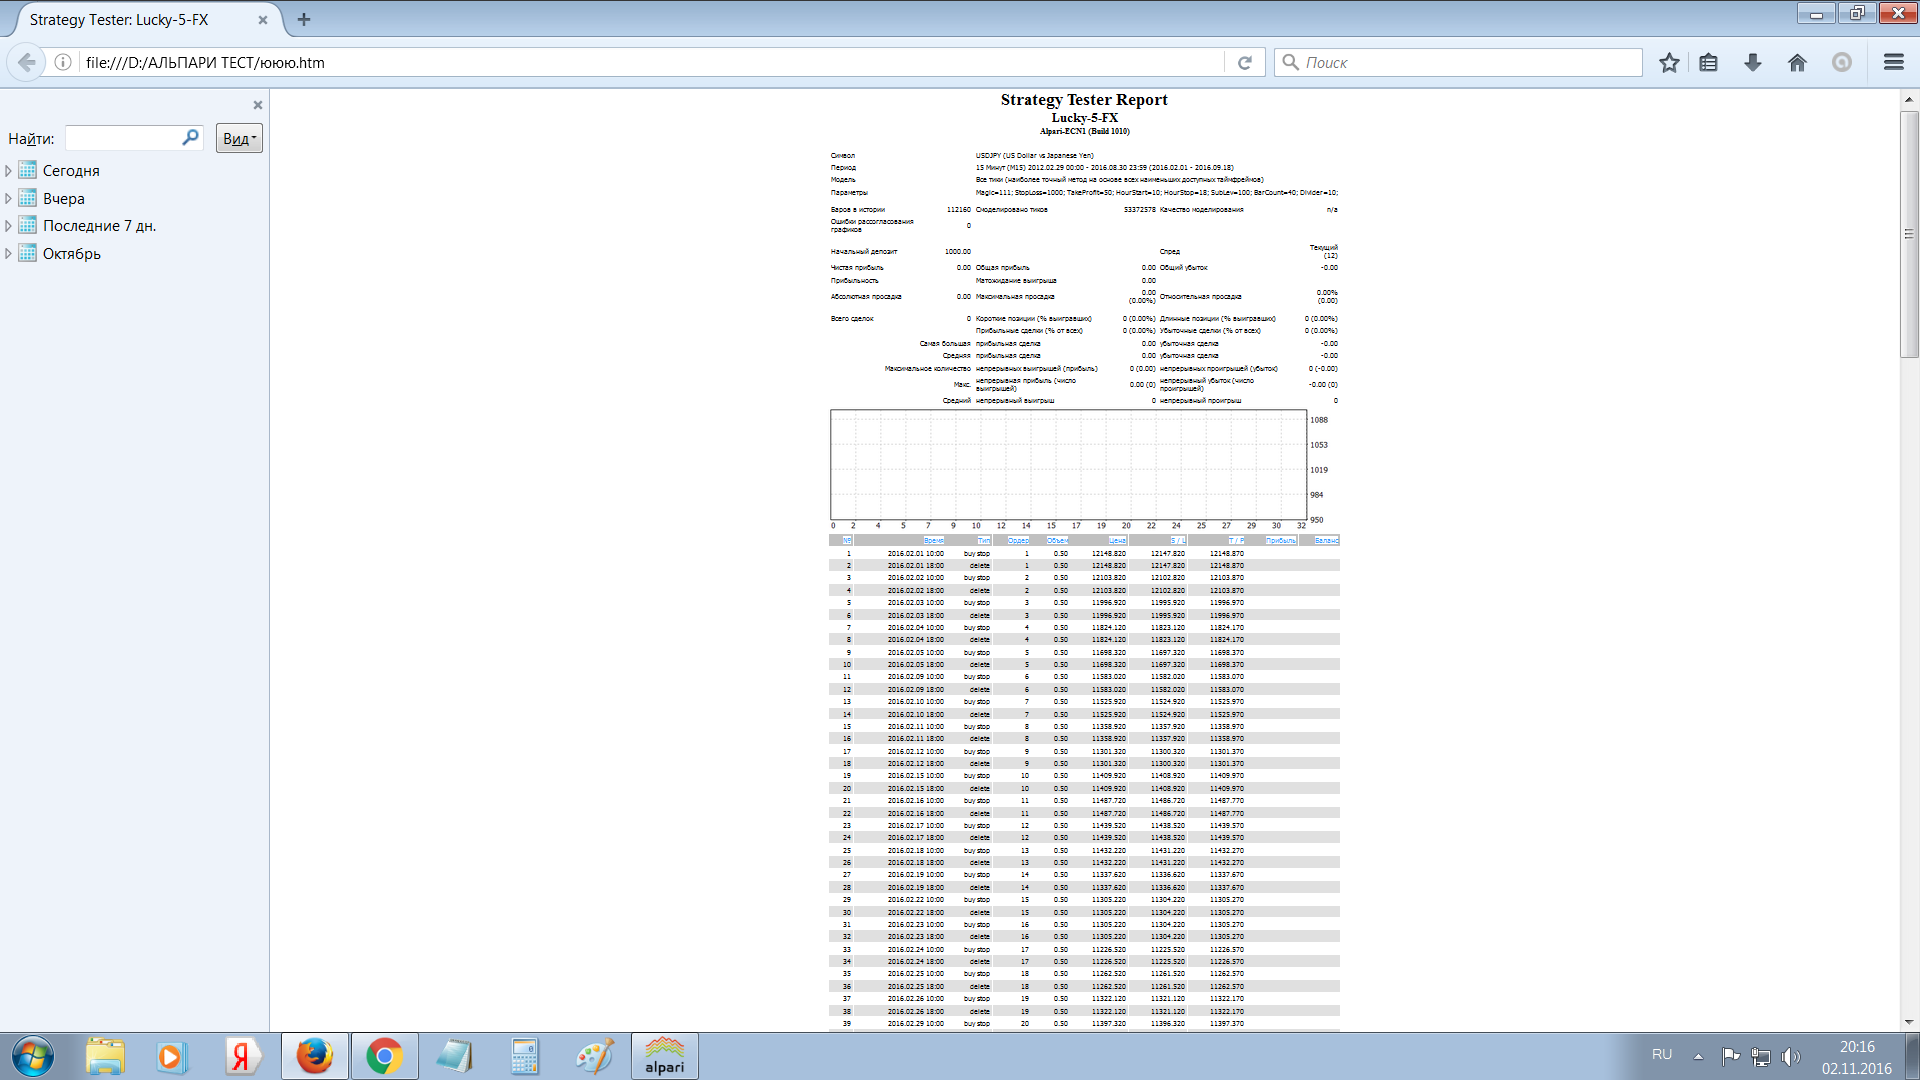Expand the Последние 7 дн. history folder
Image resolution: width=1920 pixels, height=1080 pixels.
coord(9,226)
